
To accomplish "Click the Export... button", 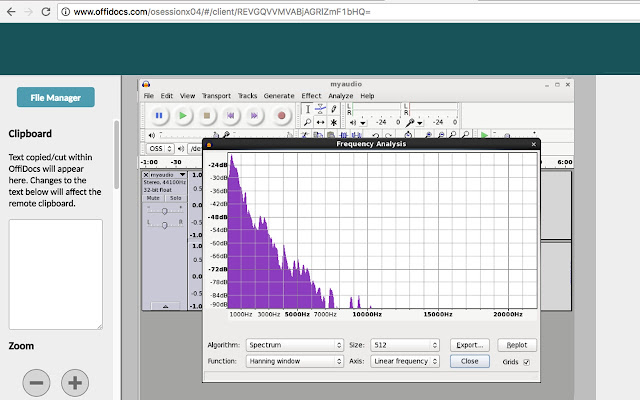I will [x=470, y=345].
